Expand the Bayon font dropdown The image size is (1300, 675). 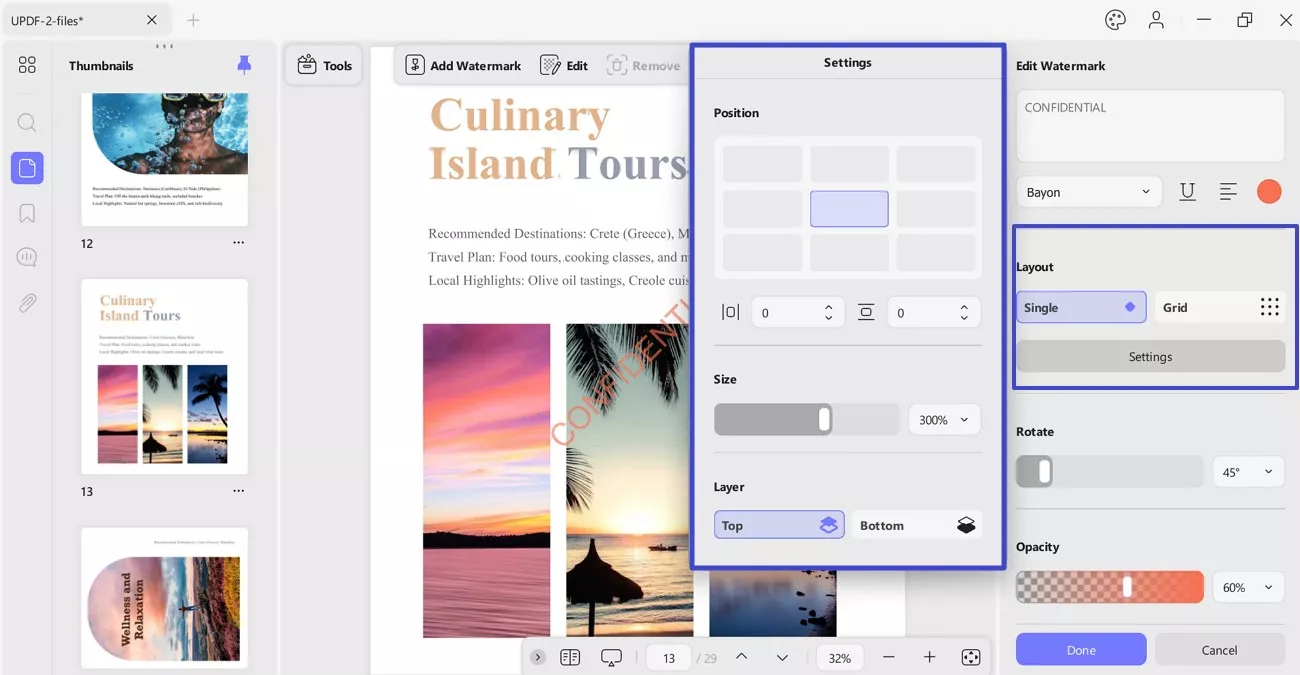1089,192
